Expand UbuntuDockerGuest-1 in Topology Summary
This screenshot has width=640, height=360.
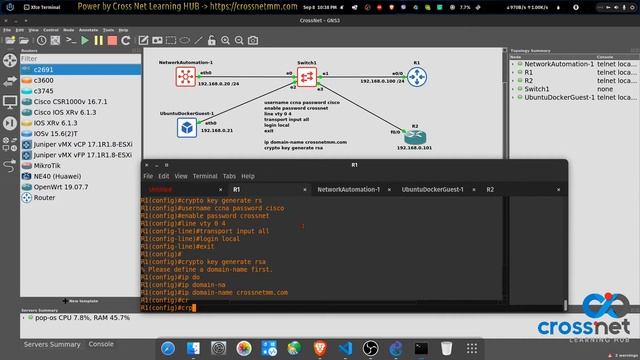click(513, 98)
